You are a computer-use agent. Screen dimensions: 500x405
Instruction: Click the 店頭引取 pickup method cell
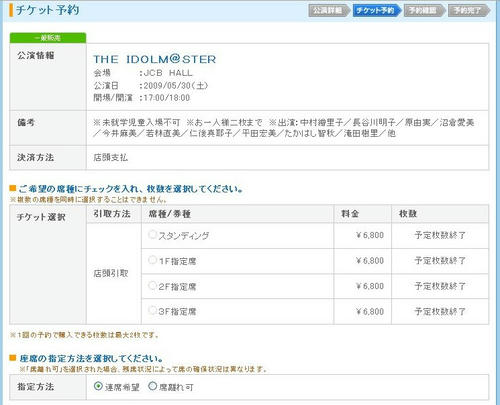click(111, 274)
